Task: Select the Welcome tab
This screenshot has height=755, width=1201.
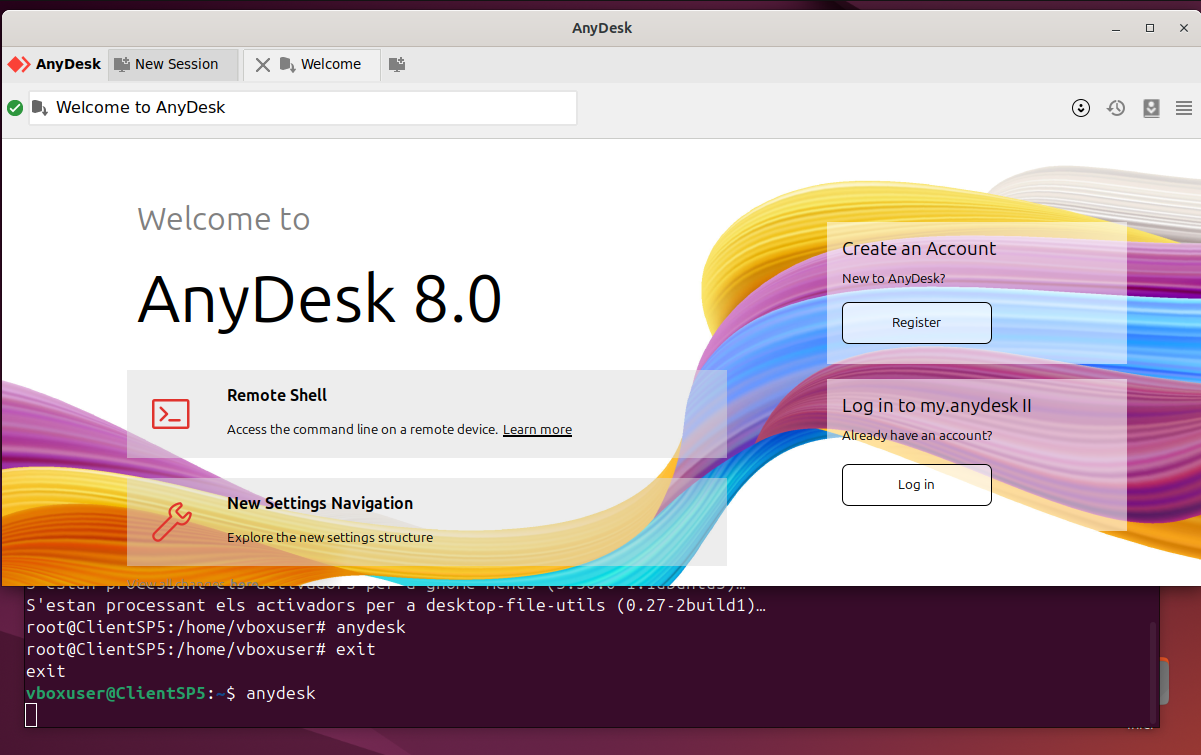Action: [330, 64]
